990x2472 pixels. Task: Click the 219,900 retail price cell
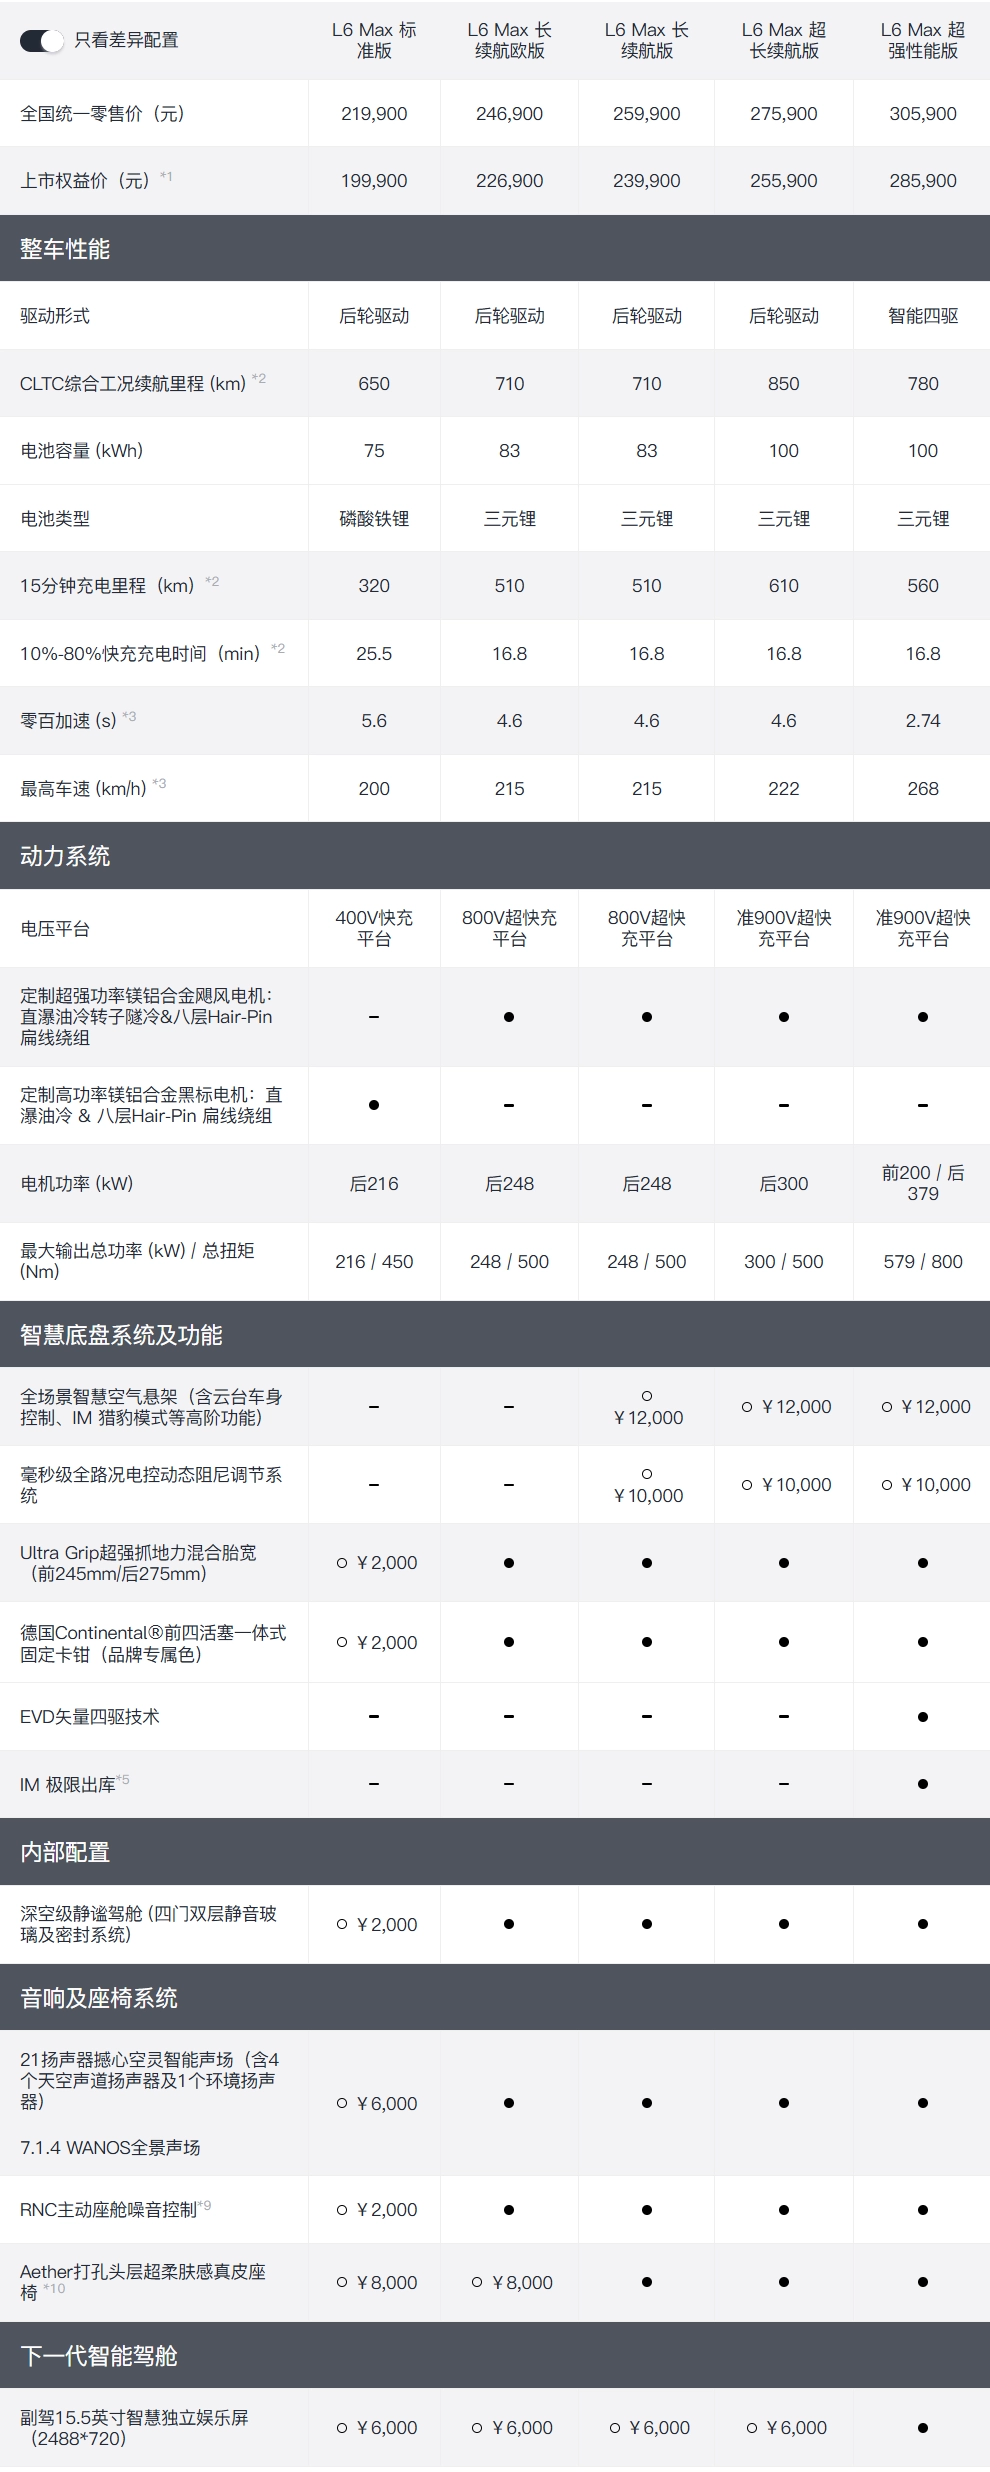pyautogui.click(x=374, y=114)
